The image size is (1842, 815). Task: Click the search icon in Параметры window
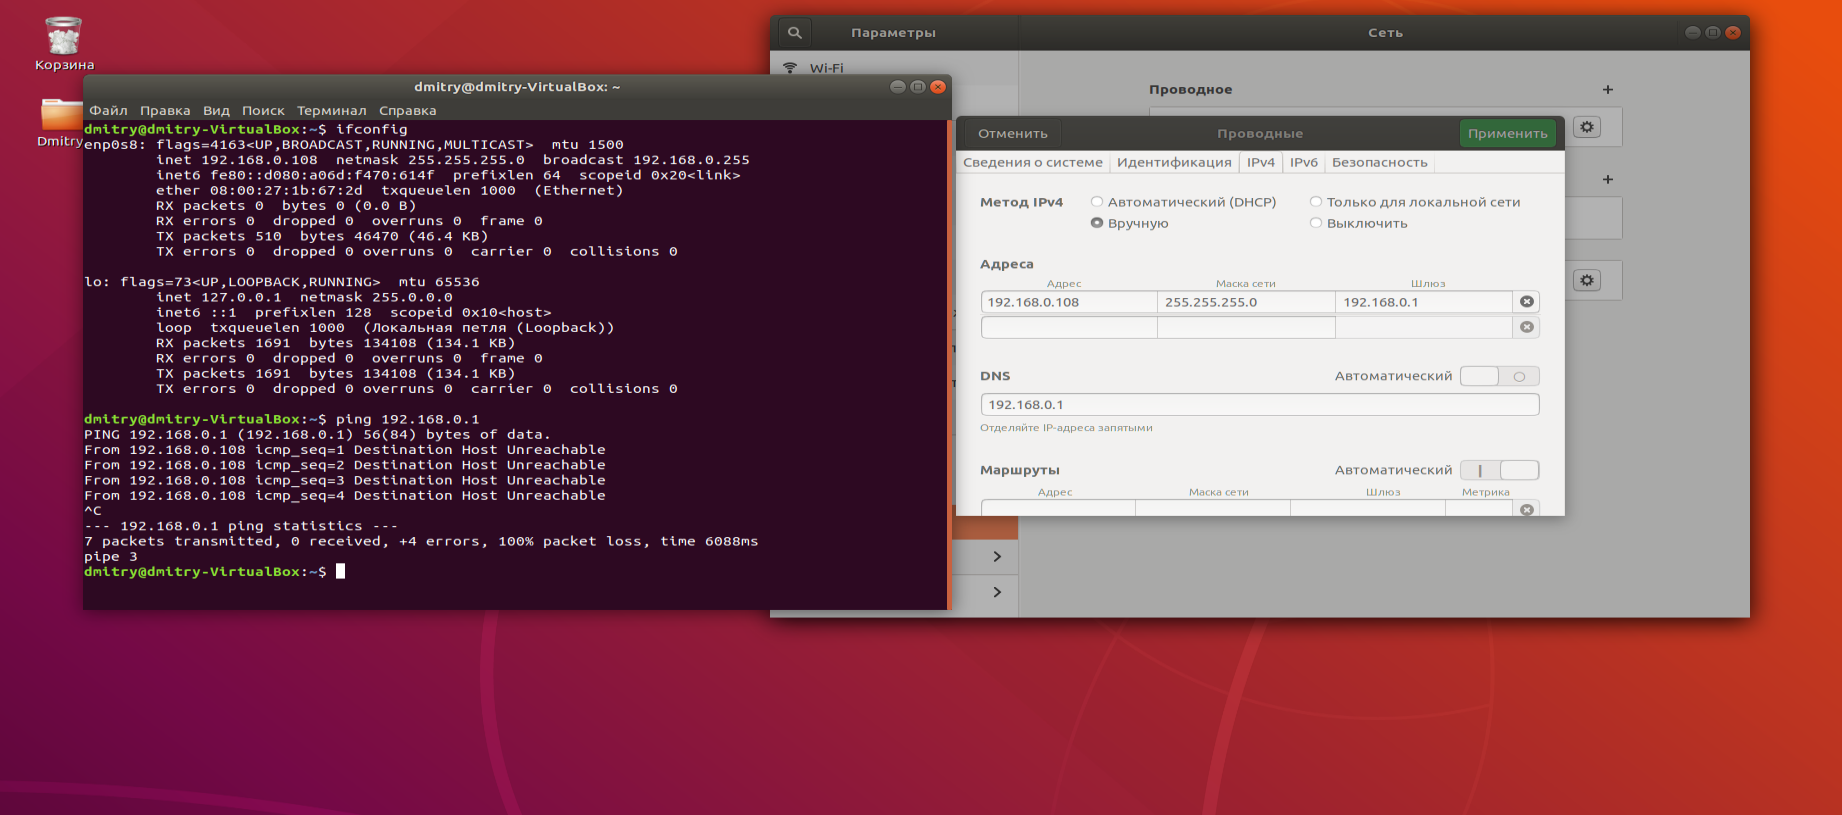795,33
